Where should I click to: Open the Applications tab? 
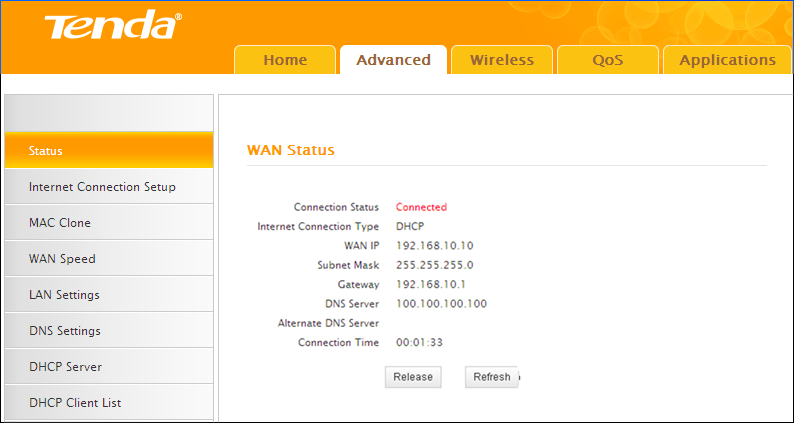tap(727, 60)
